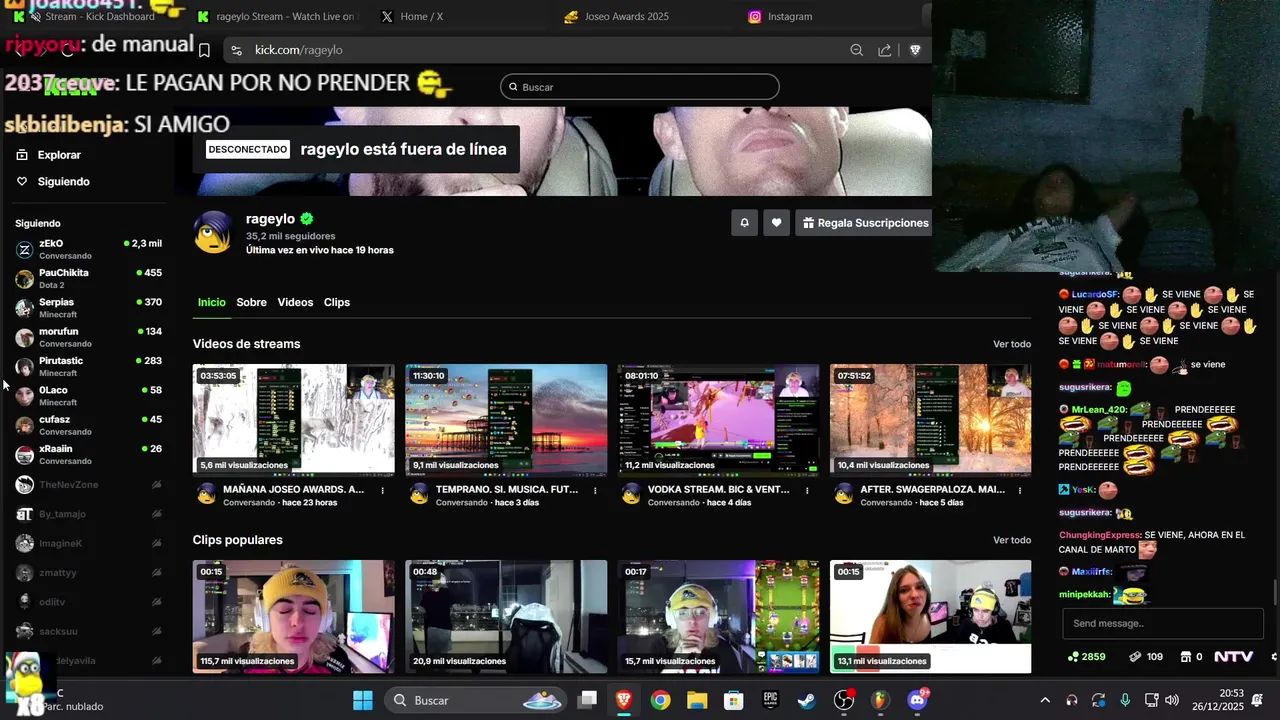Open cufasz channel in Siguiendo list

[88, 425]
